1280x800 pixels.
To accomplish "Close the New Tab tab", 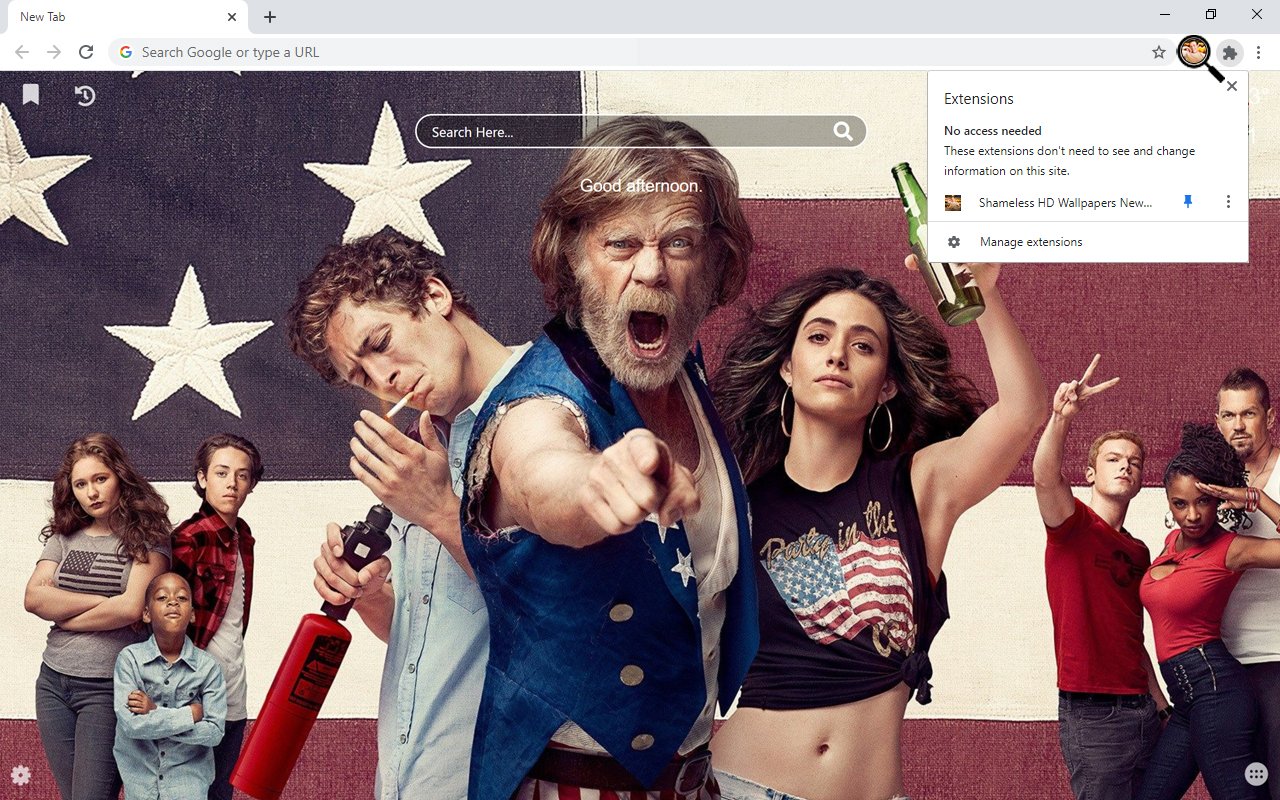I will [x=232, y=17].
